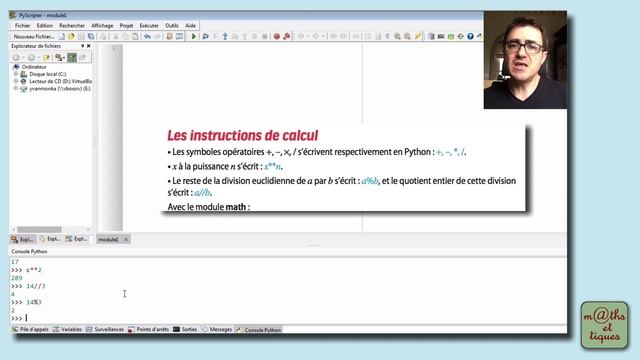640x360 pixels.
Task: Click the console output '289'
Action: point(17,278)
